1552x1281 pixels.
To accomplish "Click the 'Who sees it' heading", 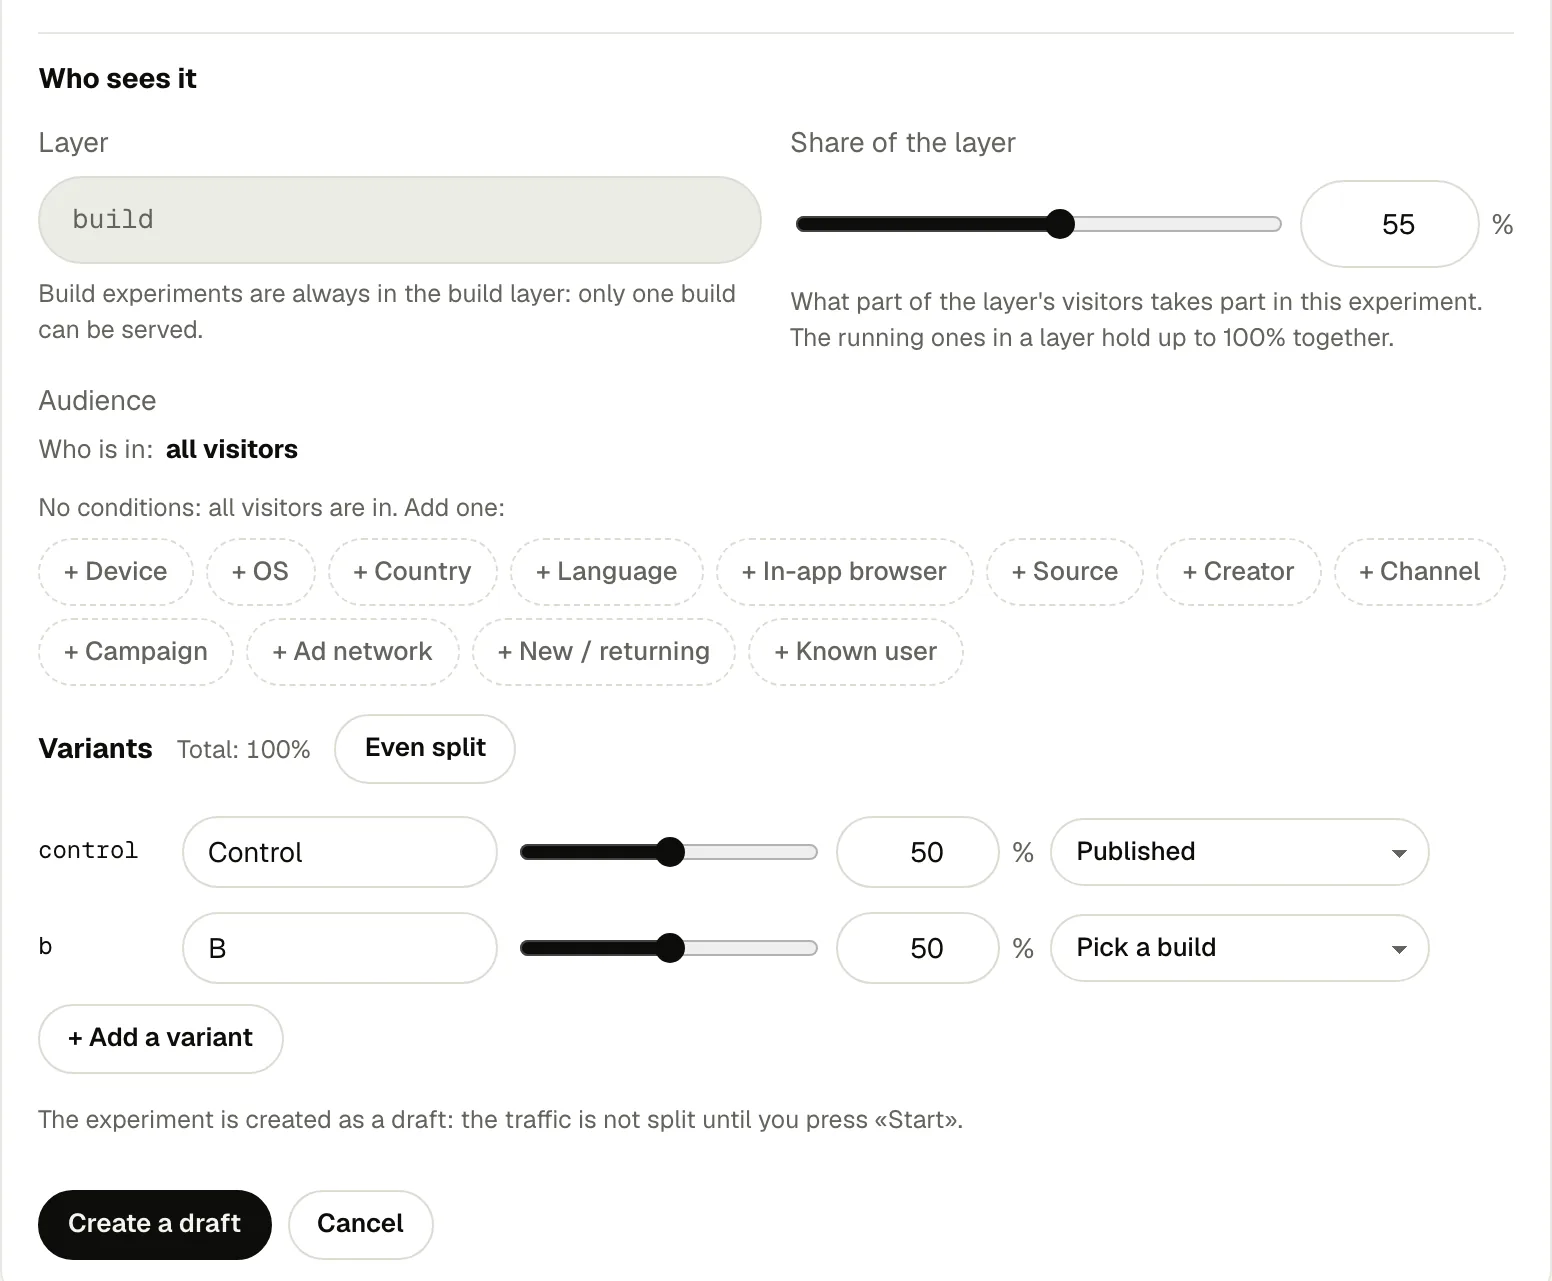I will 117,78.
